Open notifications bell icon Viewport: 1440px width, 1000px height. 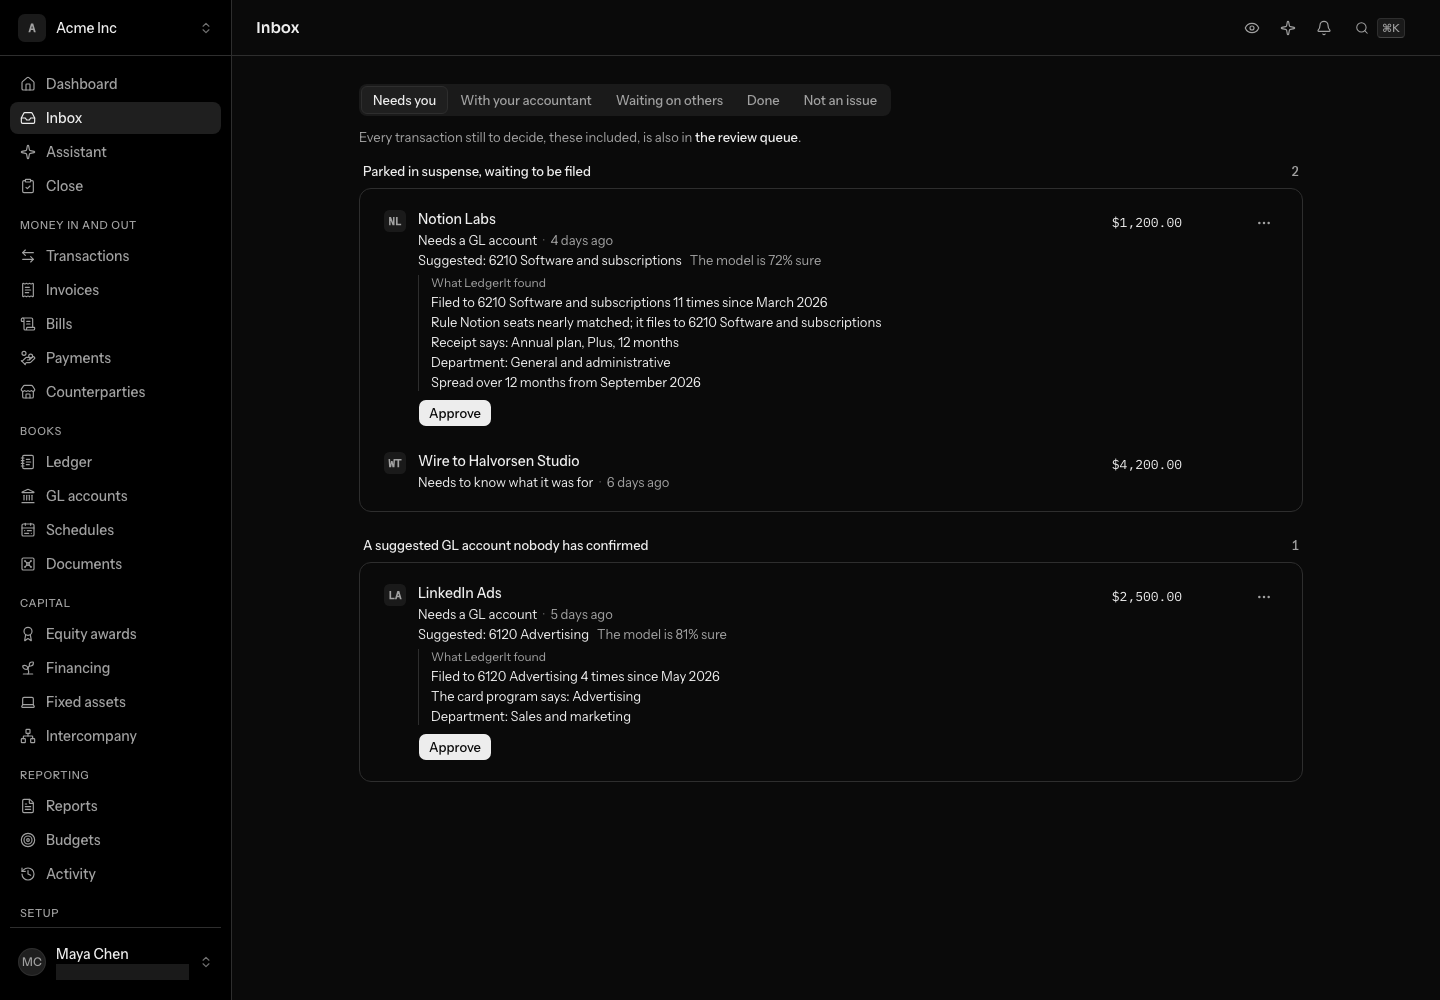(1324, 28)
